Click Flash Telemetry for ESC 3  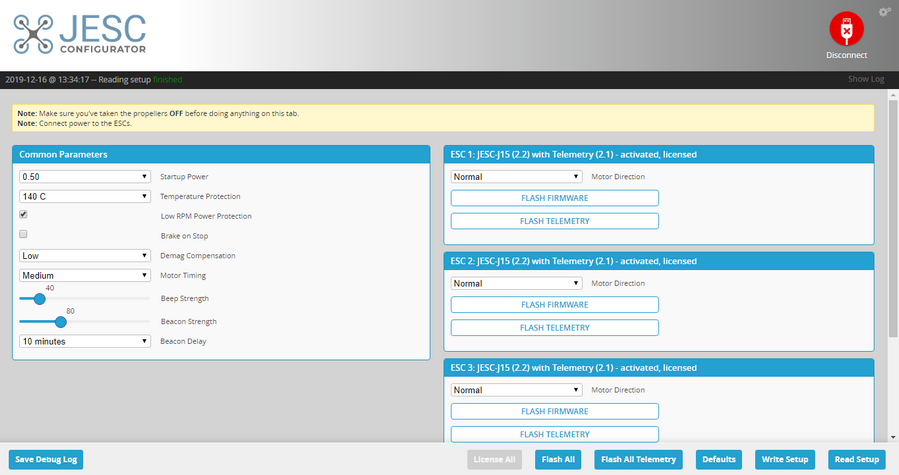(554, 434)
